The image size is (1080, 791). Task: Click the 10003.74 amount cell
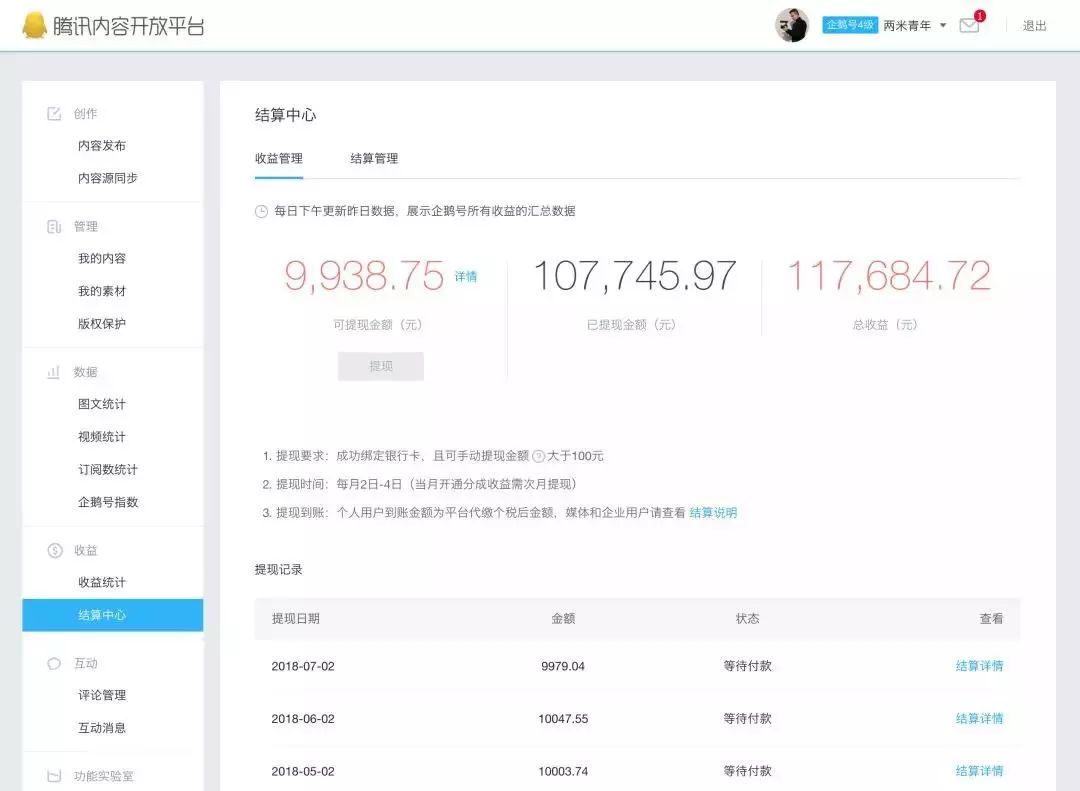(563, 771)
